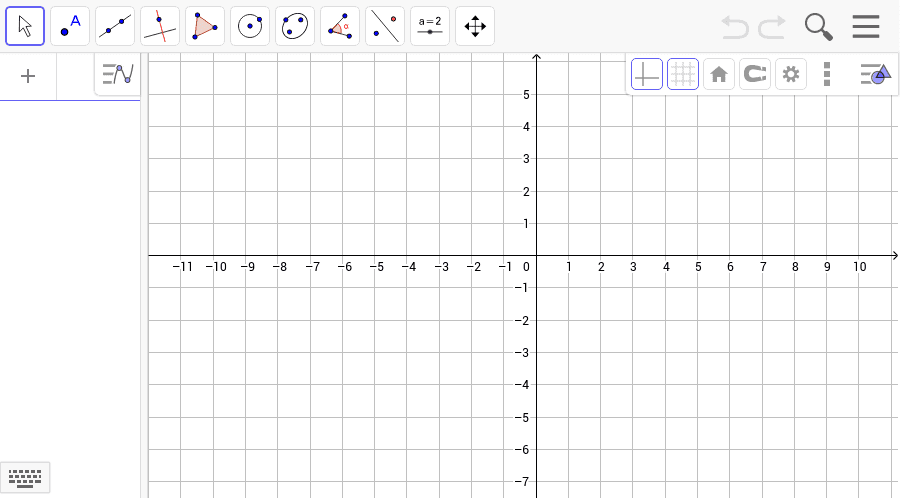900x500 pixels.
Task: Select the Polygon tool
Action: [205, 26]
